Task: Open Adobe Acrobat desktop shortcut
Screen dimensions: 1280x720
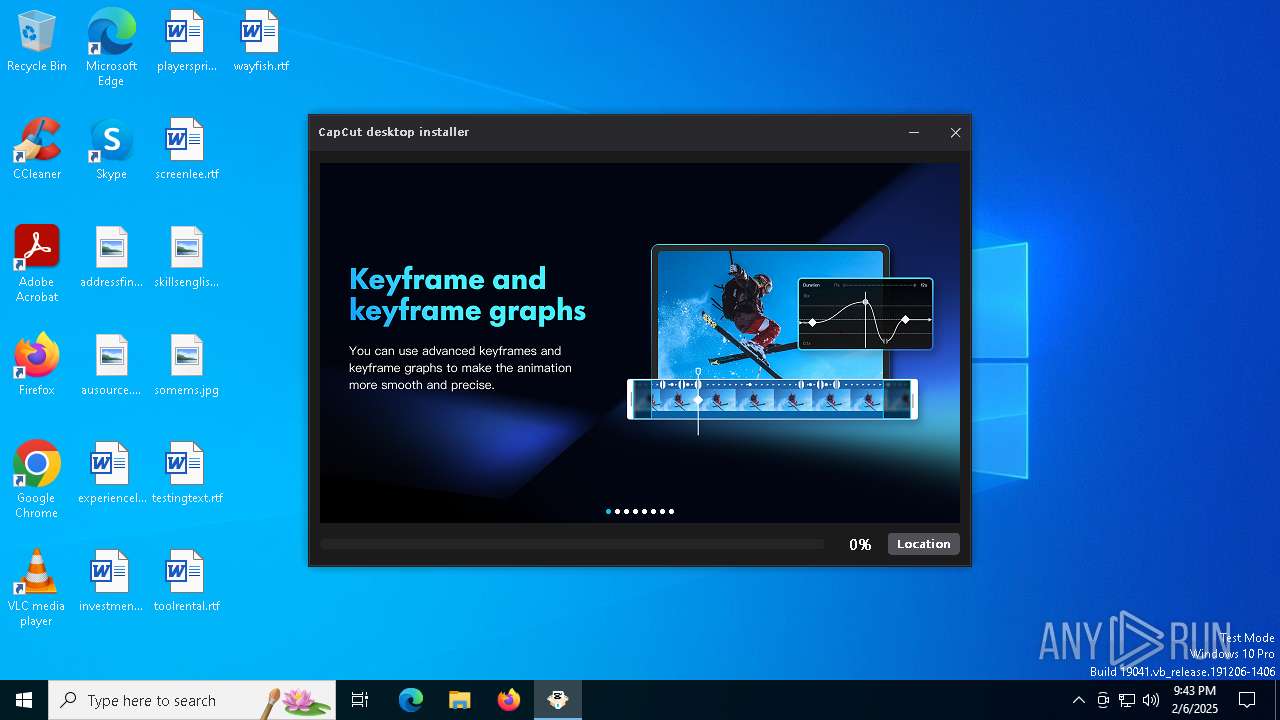Action: 37,264
